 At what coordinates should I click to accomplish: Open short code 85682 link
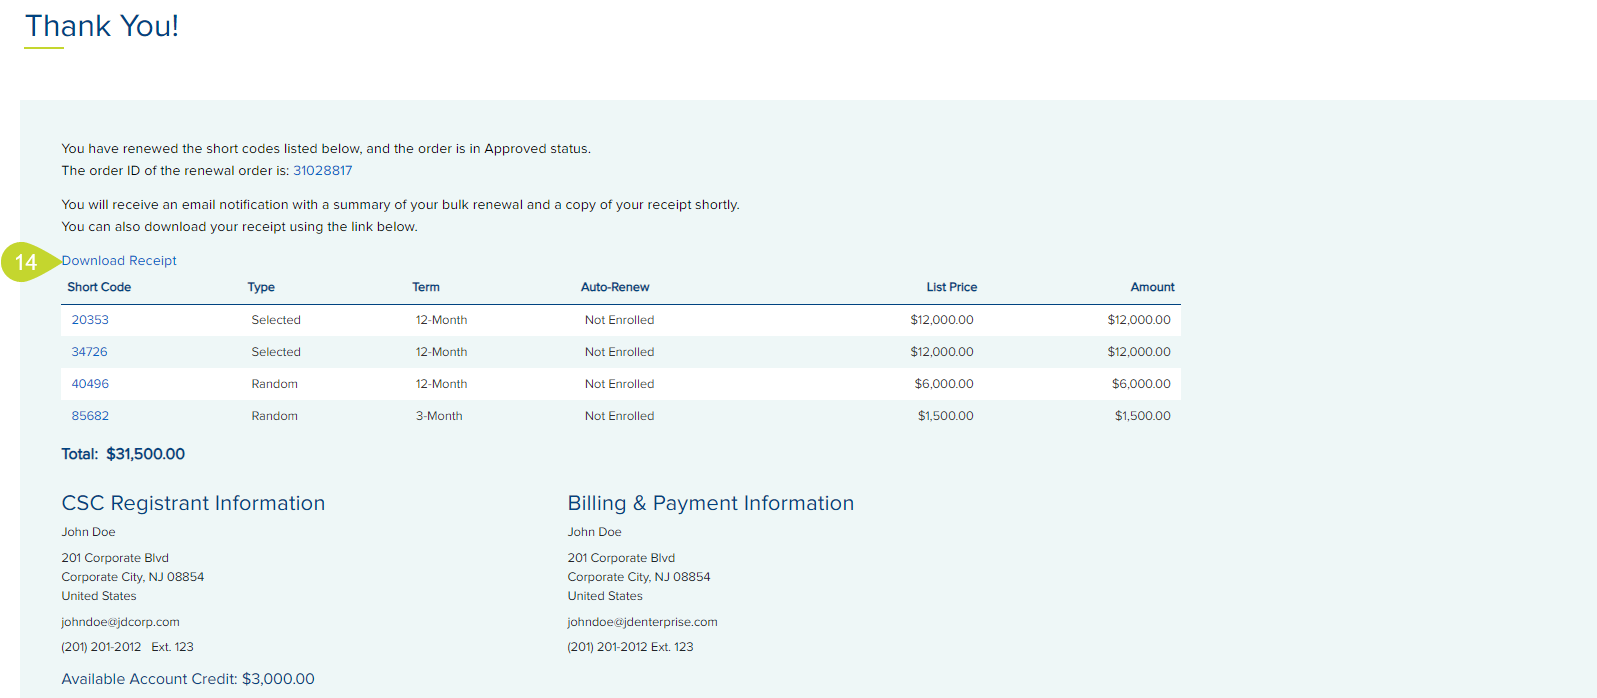90,416
